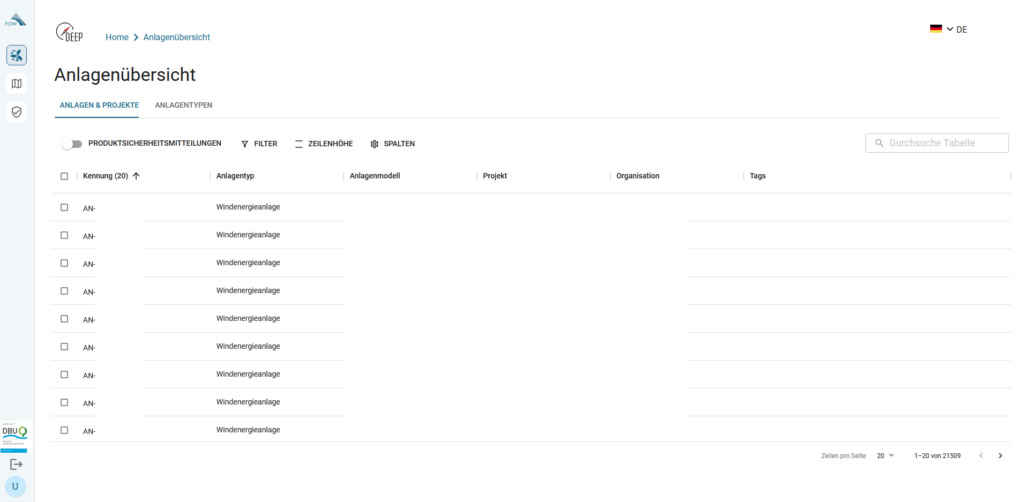Open the wind turbine assets sidebar icon

(16, 55)
